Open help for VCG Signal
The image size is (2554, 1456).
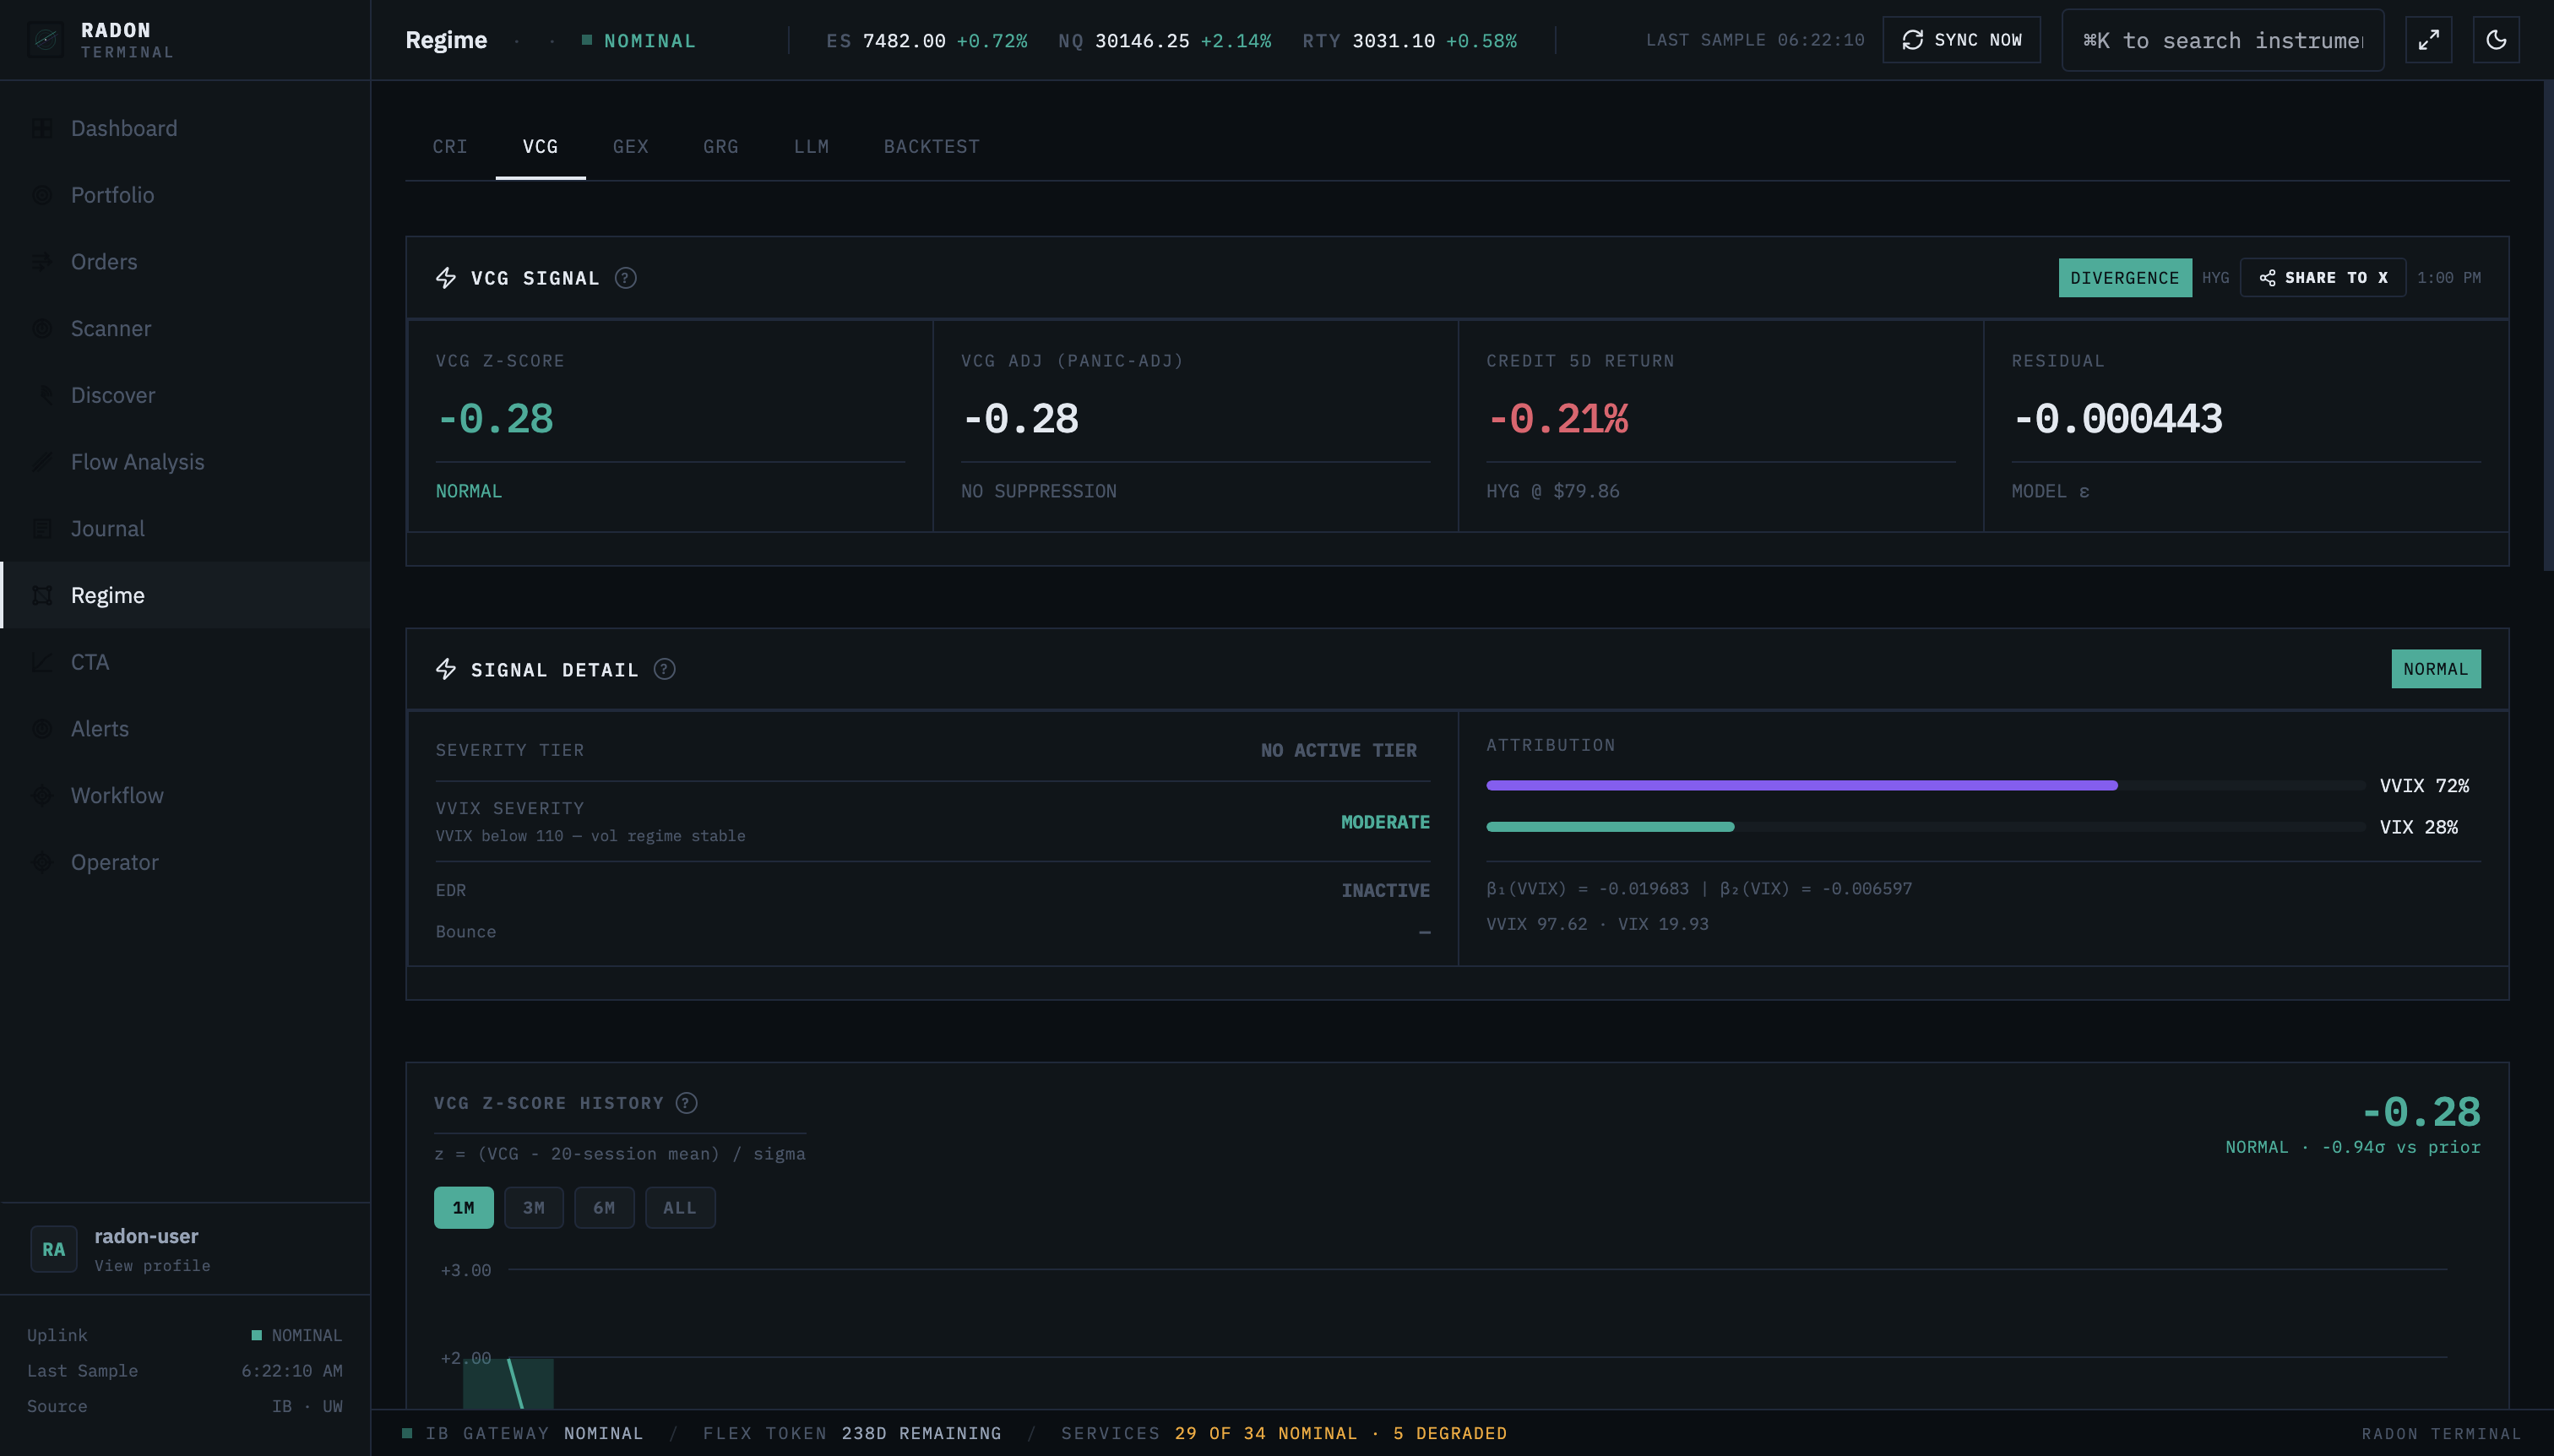(625, 278)
